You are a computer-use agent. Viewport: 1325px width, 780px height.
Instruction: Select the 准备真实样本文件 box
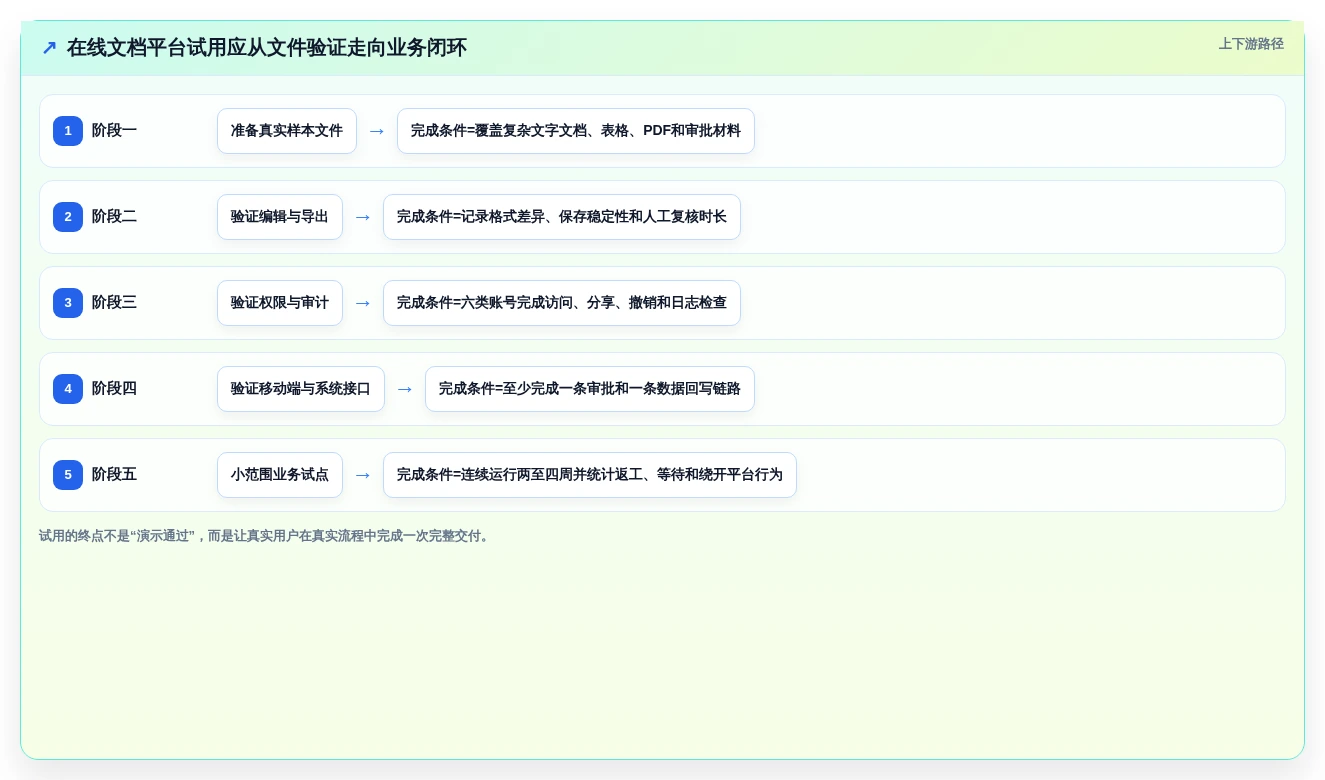(287, 131)
